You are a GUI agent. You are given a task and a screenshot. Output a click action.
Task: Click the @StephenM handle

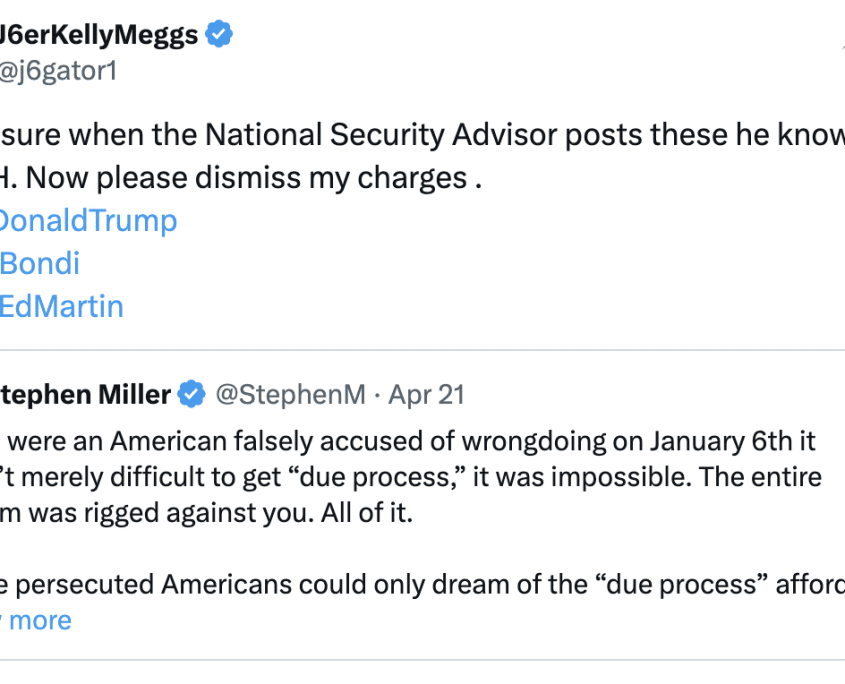tap(290, 395)
